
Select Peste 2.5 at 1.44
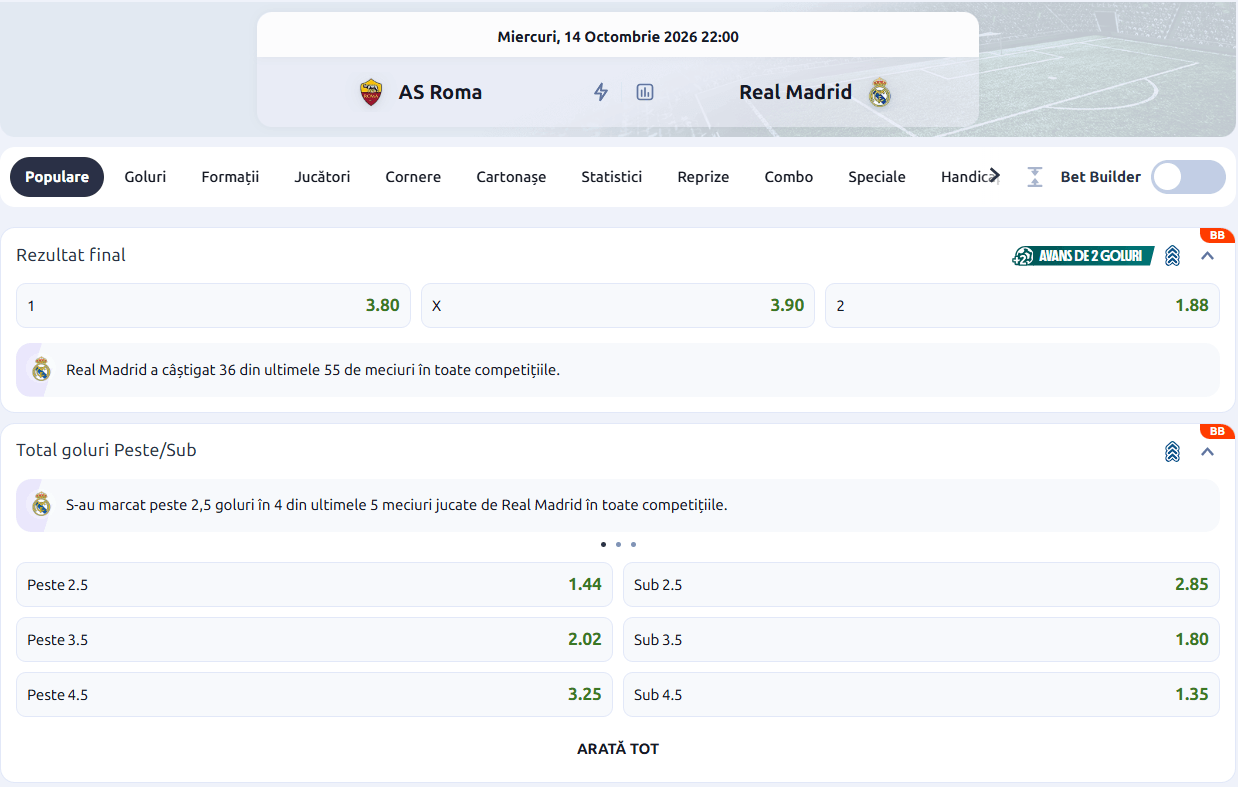pos(314,584)
